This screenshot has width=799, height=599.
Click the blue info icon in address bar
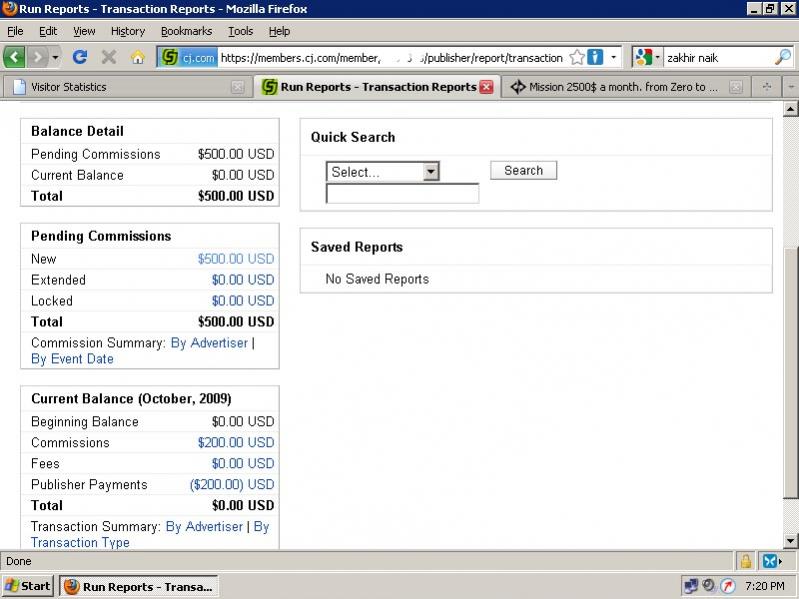[x=595, y=57]
